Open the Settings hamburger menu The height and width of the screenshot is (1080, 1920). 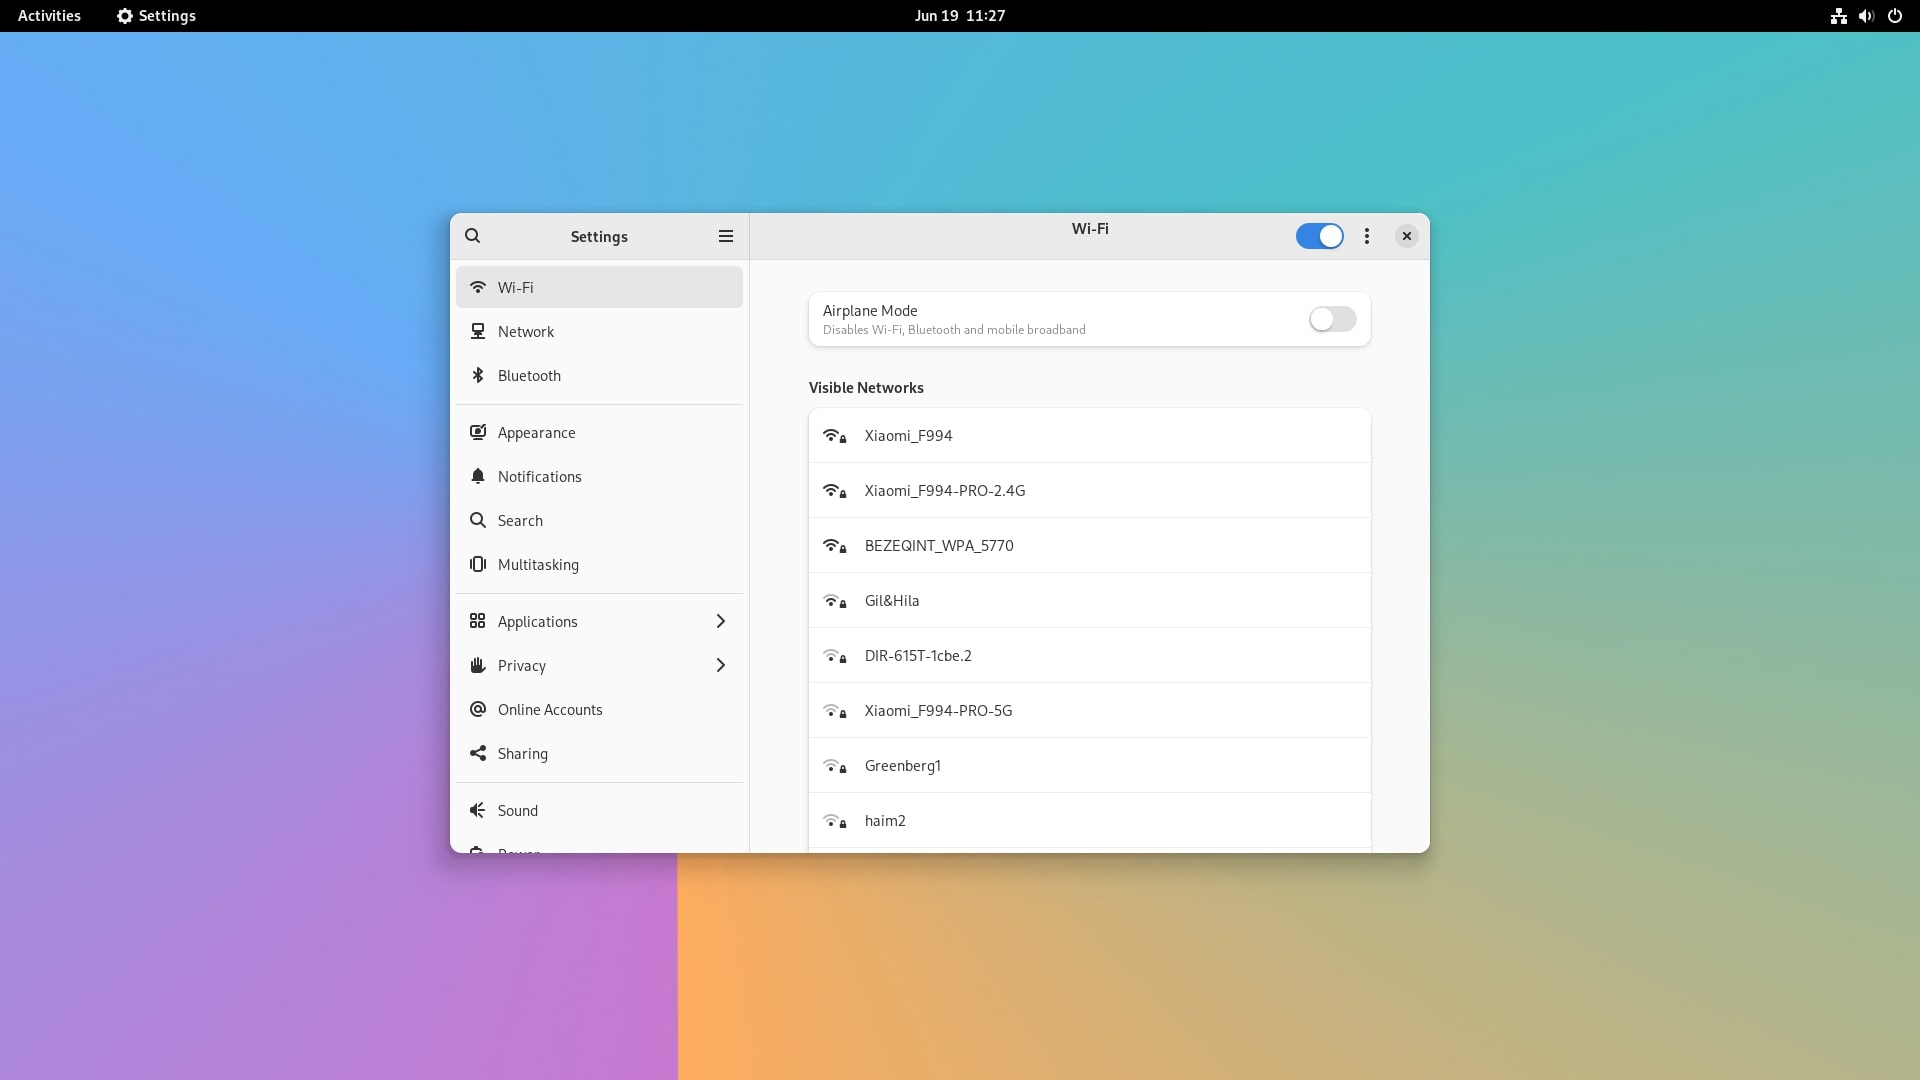[x=725, y=236]
